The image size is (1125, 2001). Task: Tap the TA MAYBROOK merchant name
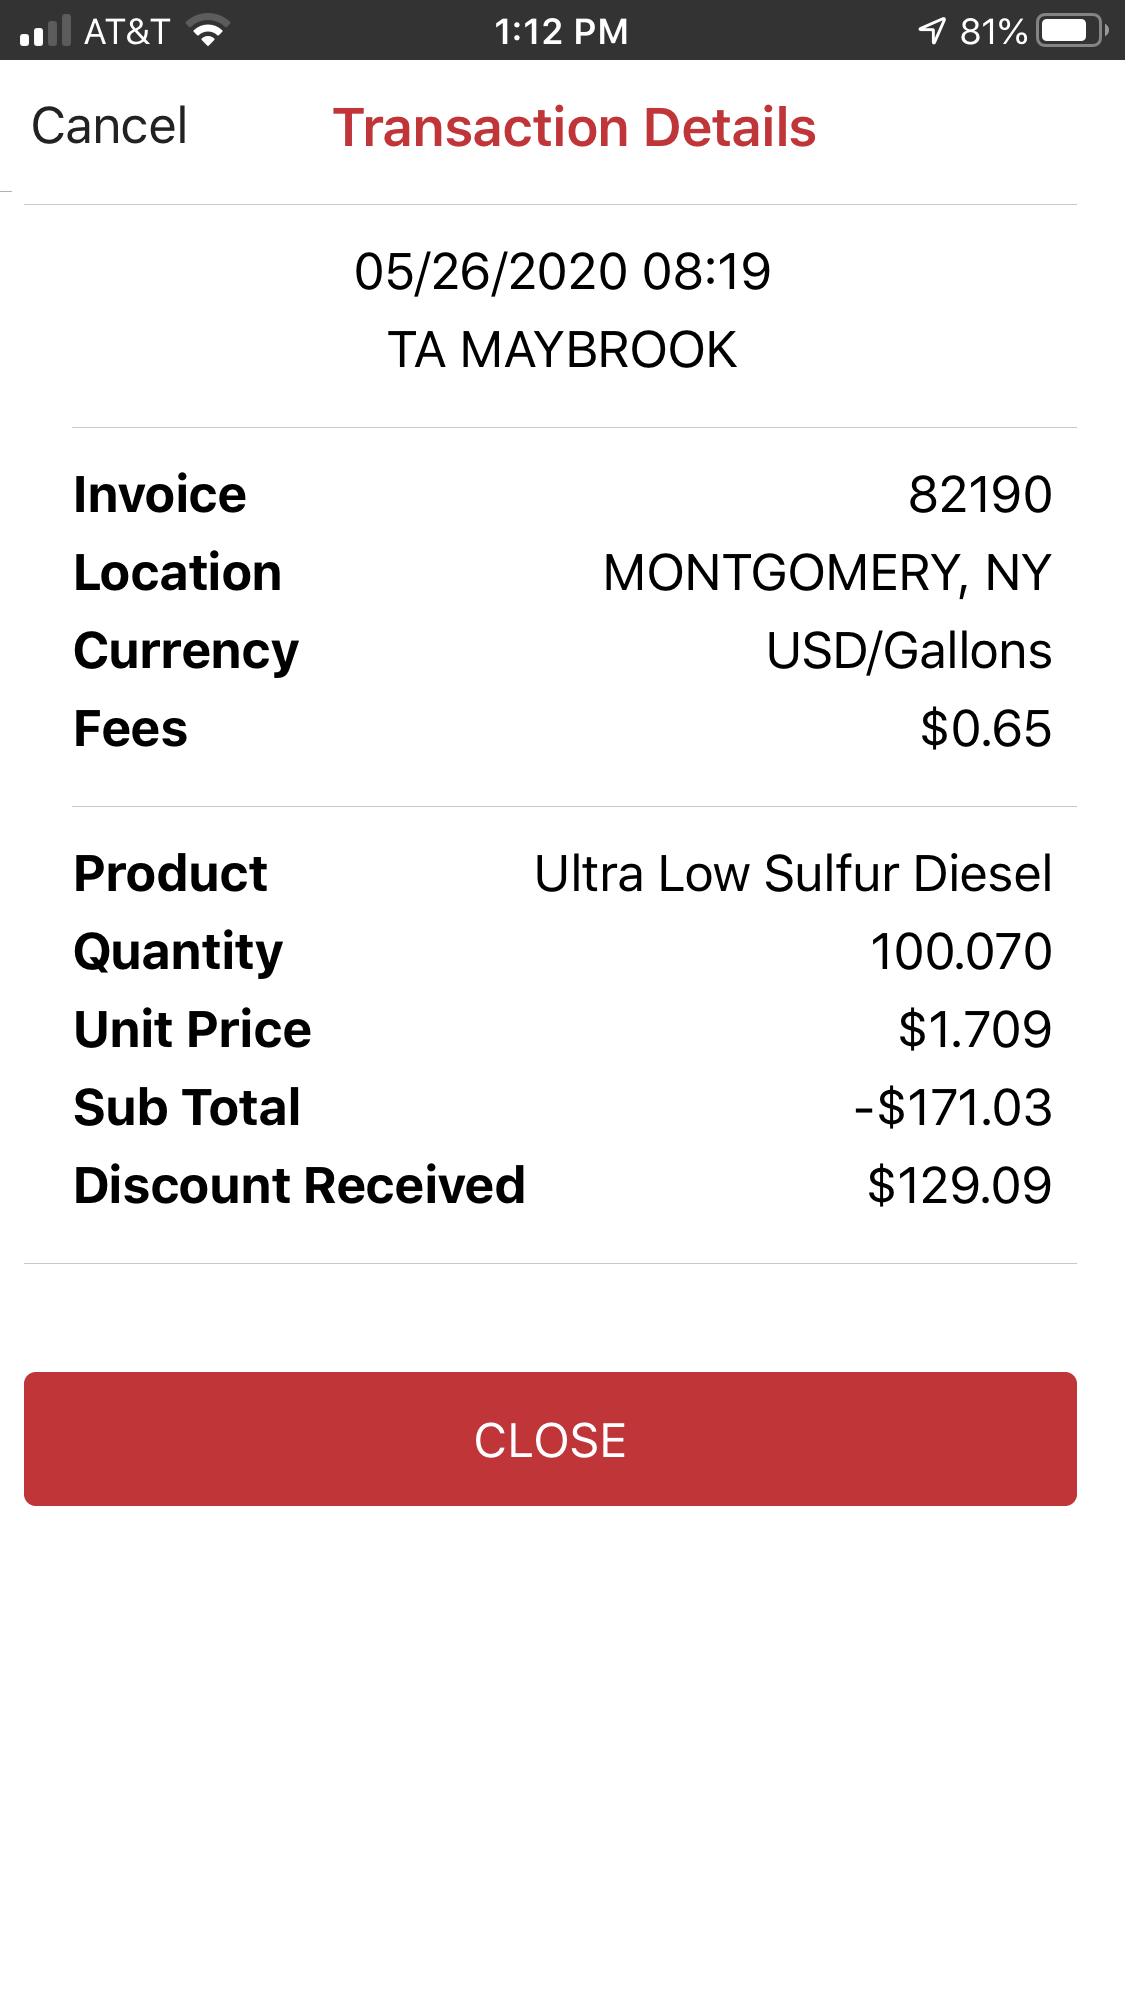[562, 350]
